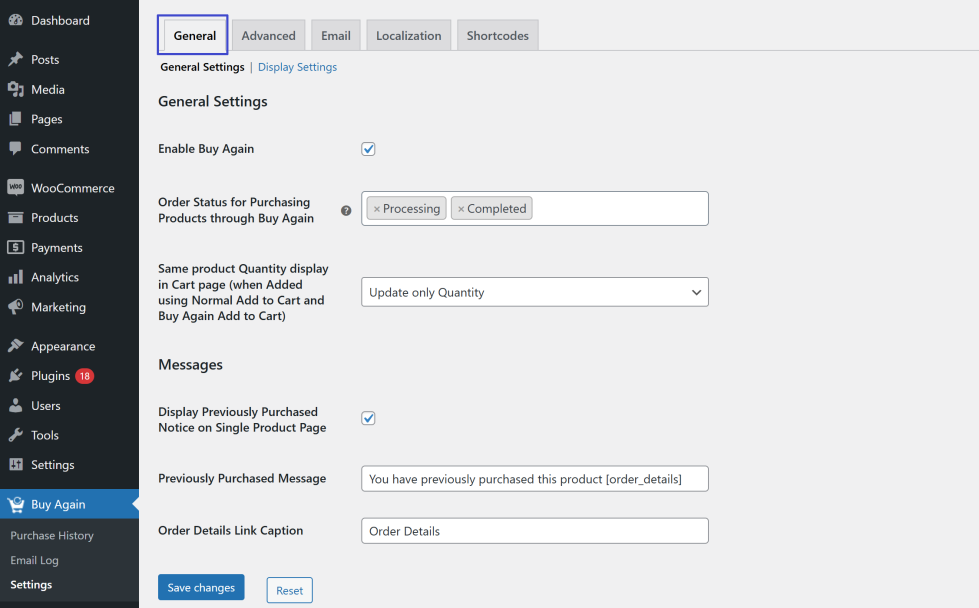Click the Buy Again cart icon
This screenshot has width=979, height=608.
15,505
